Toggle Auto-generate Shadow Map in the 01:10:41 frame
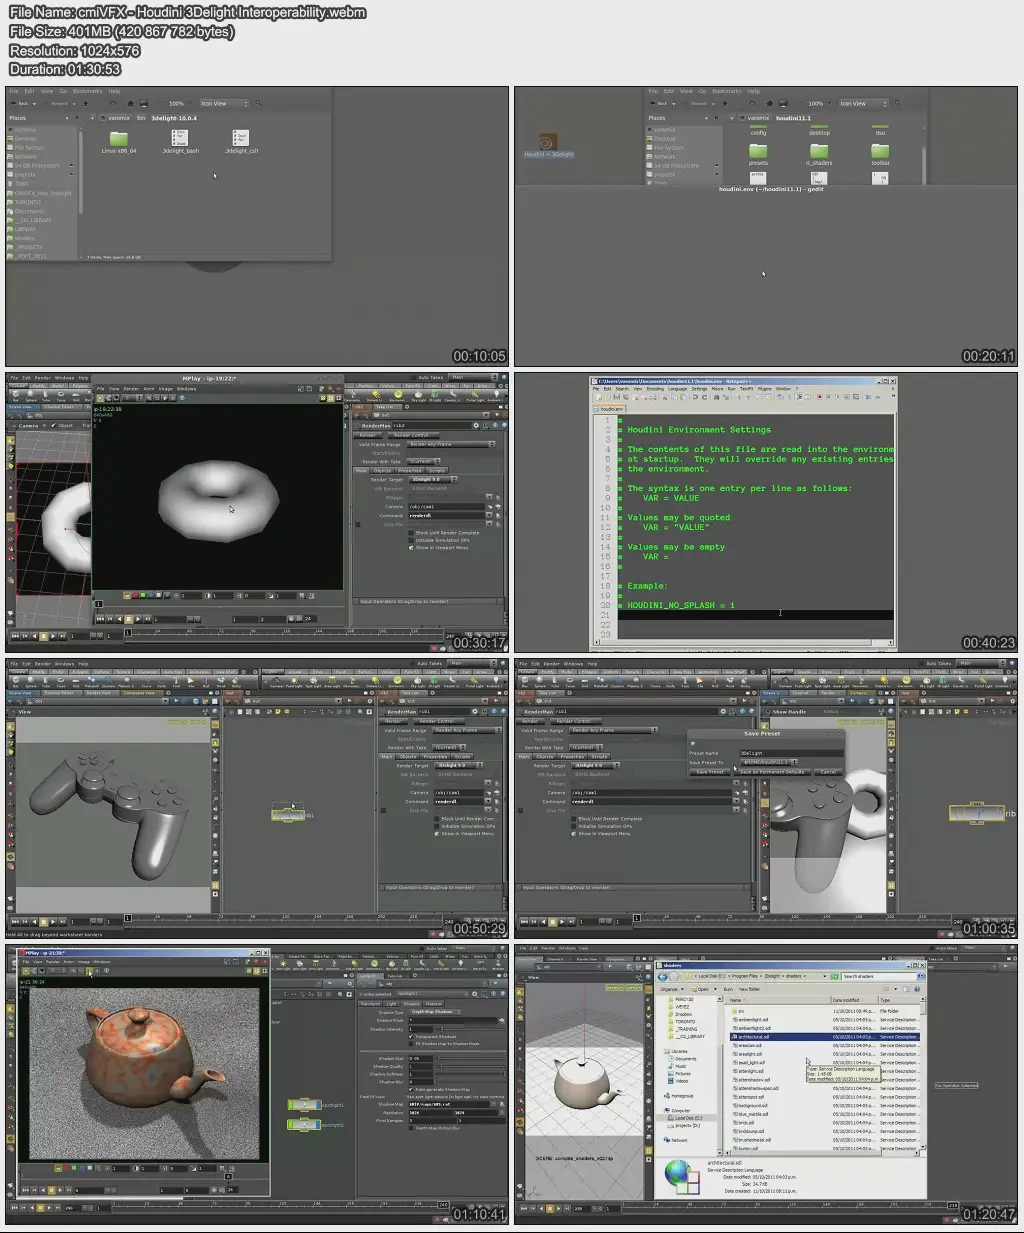This screenshot has width=1024, height=1233. click(412, 1089)
